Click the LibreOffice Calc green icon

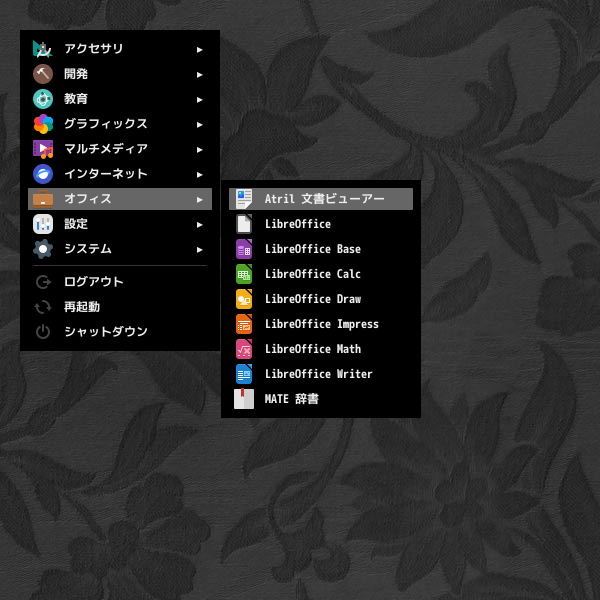point(244,274)
